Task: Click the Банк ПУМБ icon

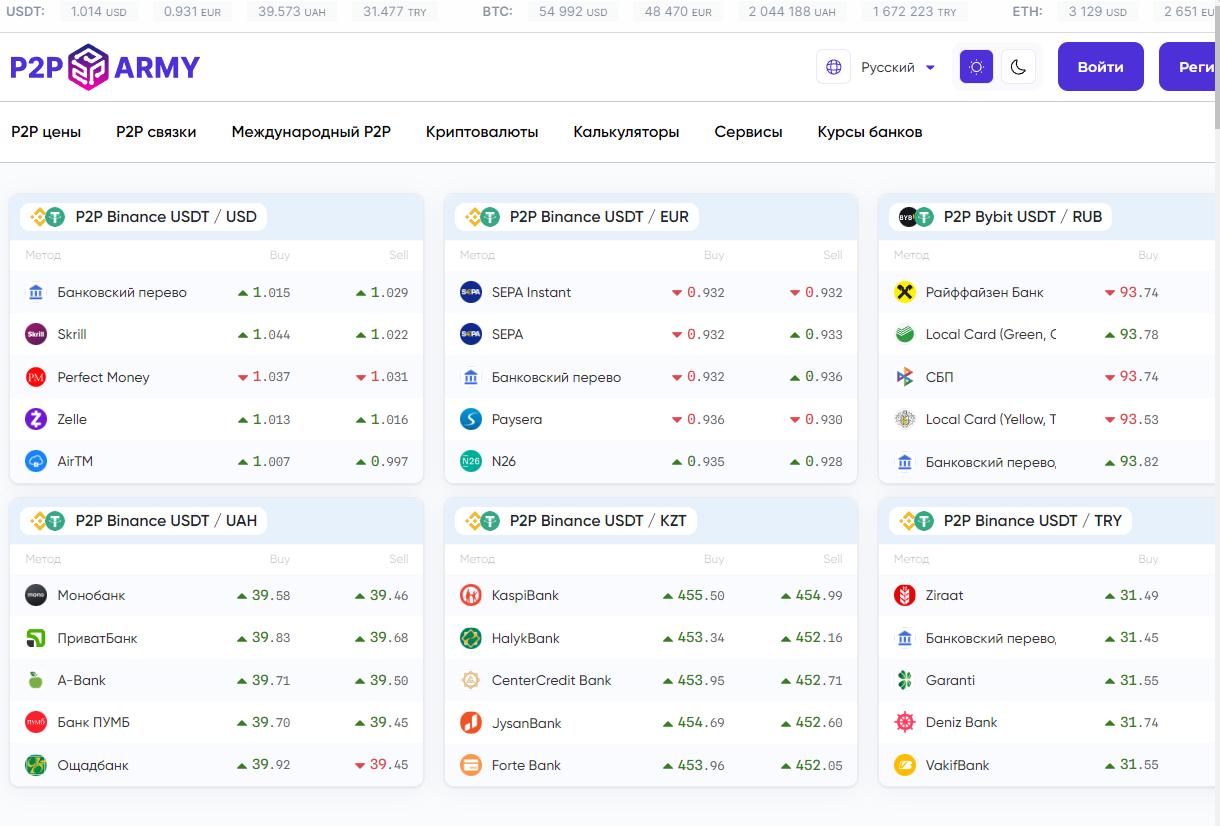Action: point(36,722)
